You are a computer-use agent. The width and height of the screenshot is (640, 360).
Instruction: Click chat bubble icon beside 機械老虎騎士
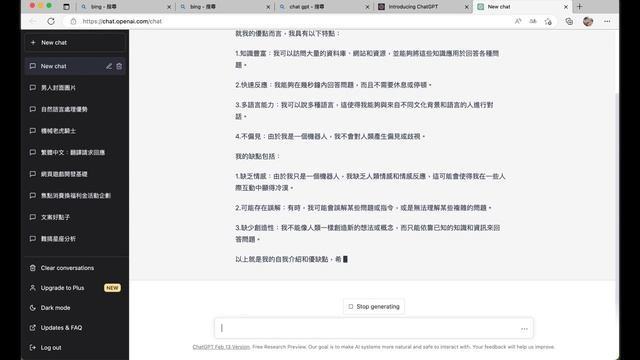(33, 131)
